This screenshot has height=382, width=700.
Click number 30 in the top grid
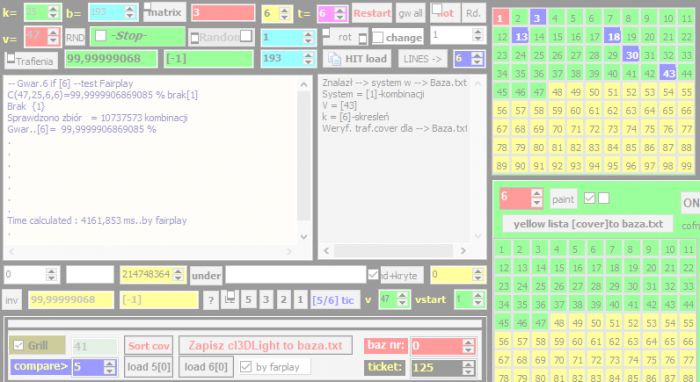631,55
